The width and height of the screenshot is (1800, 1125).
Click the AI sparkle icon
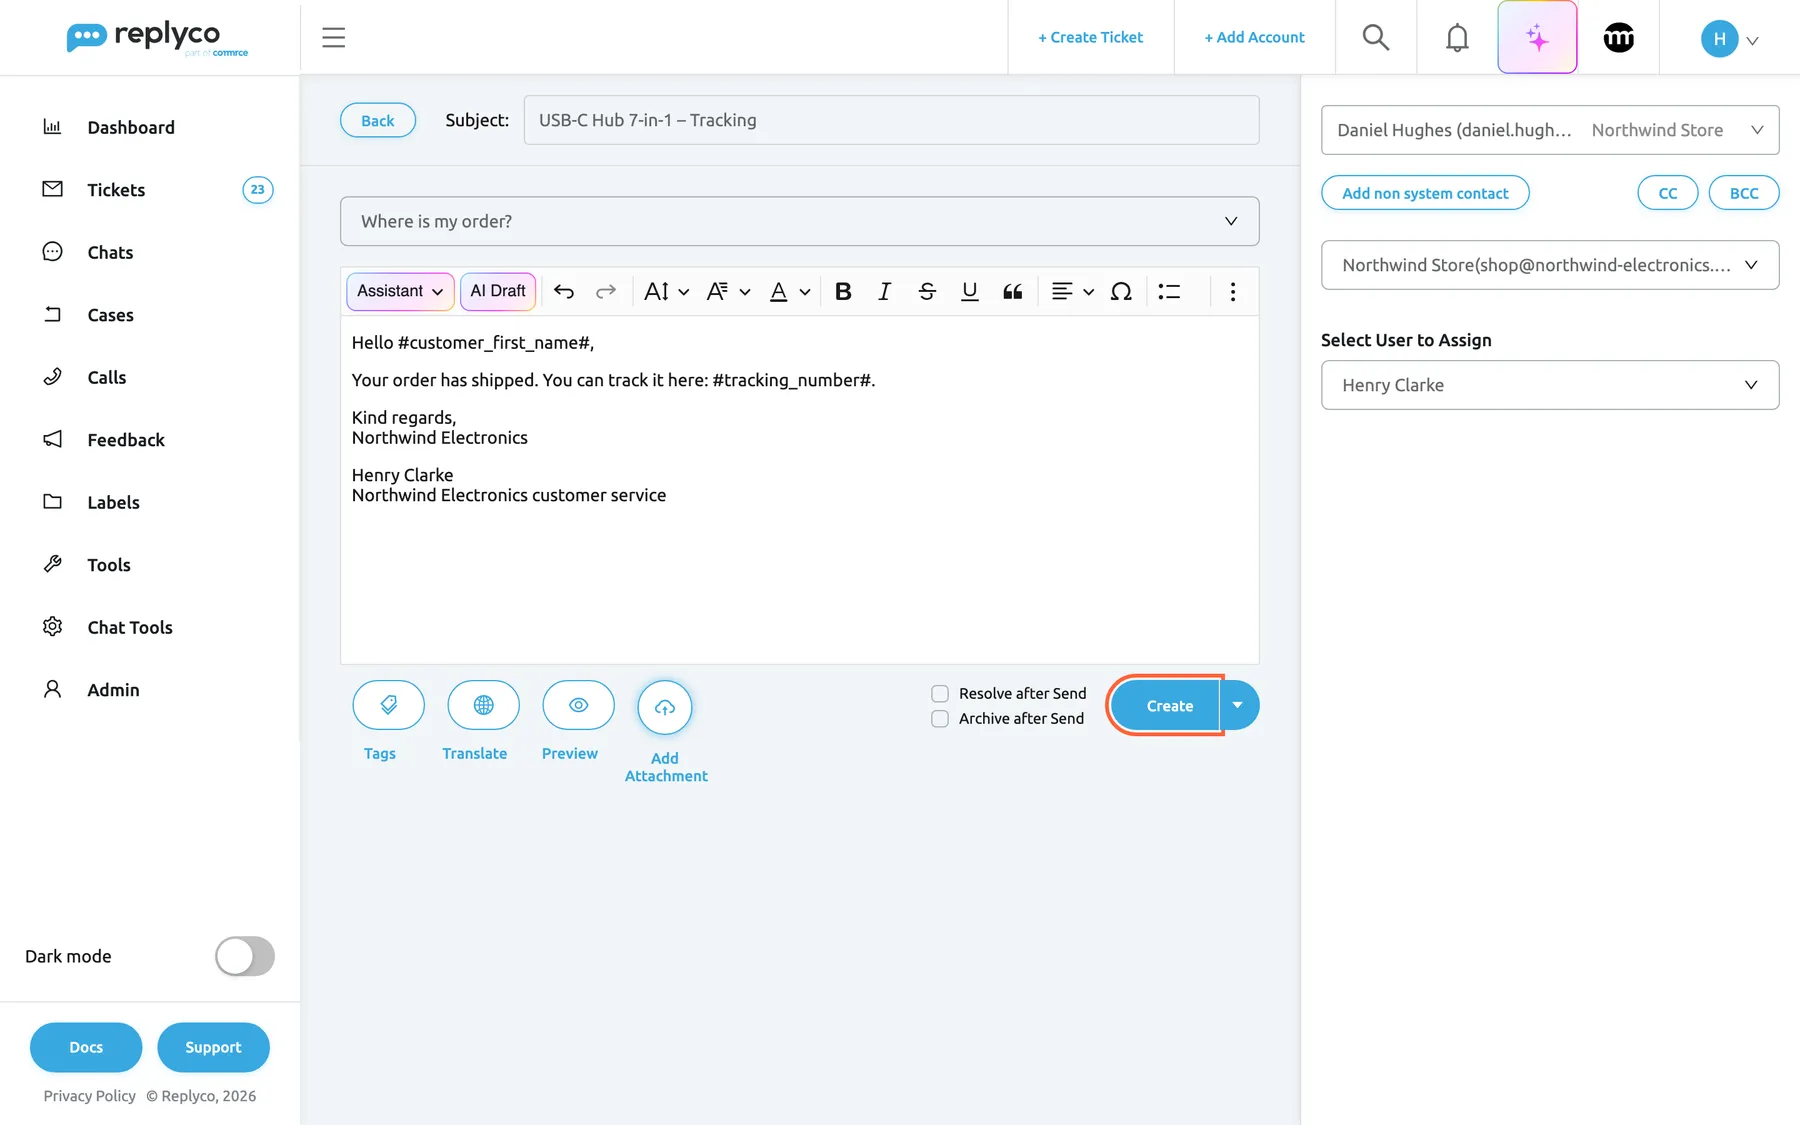(1537, 38)
